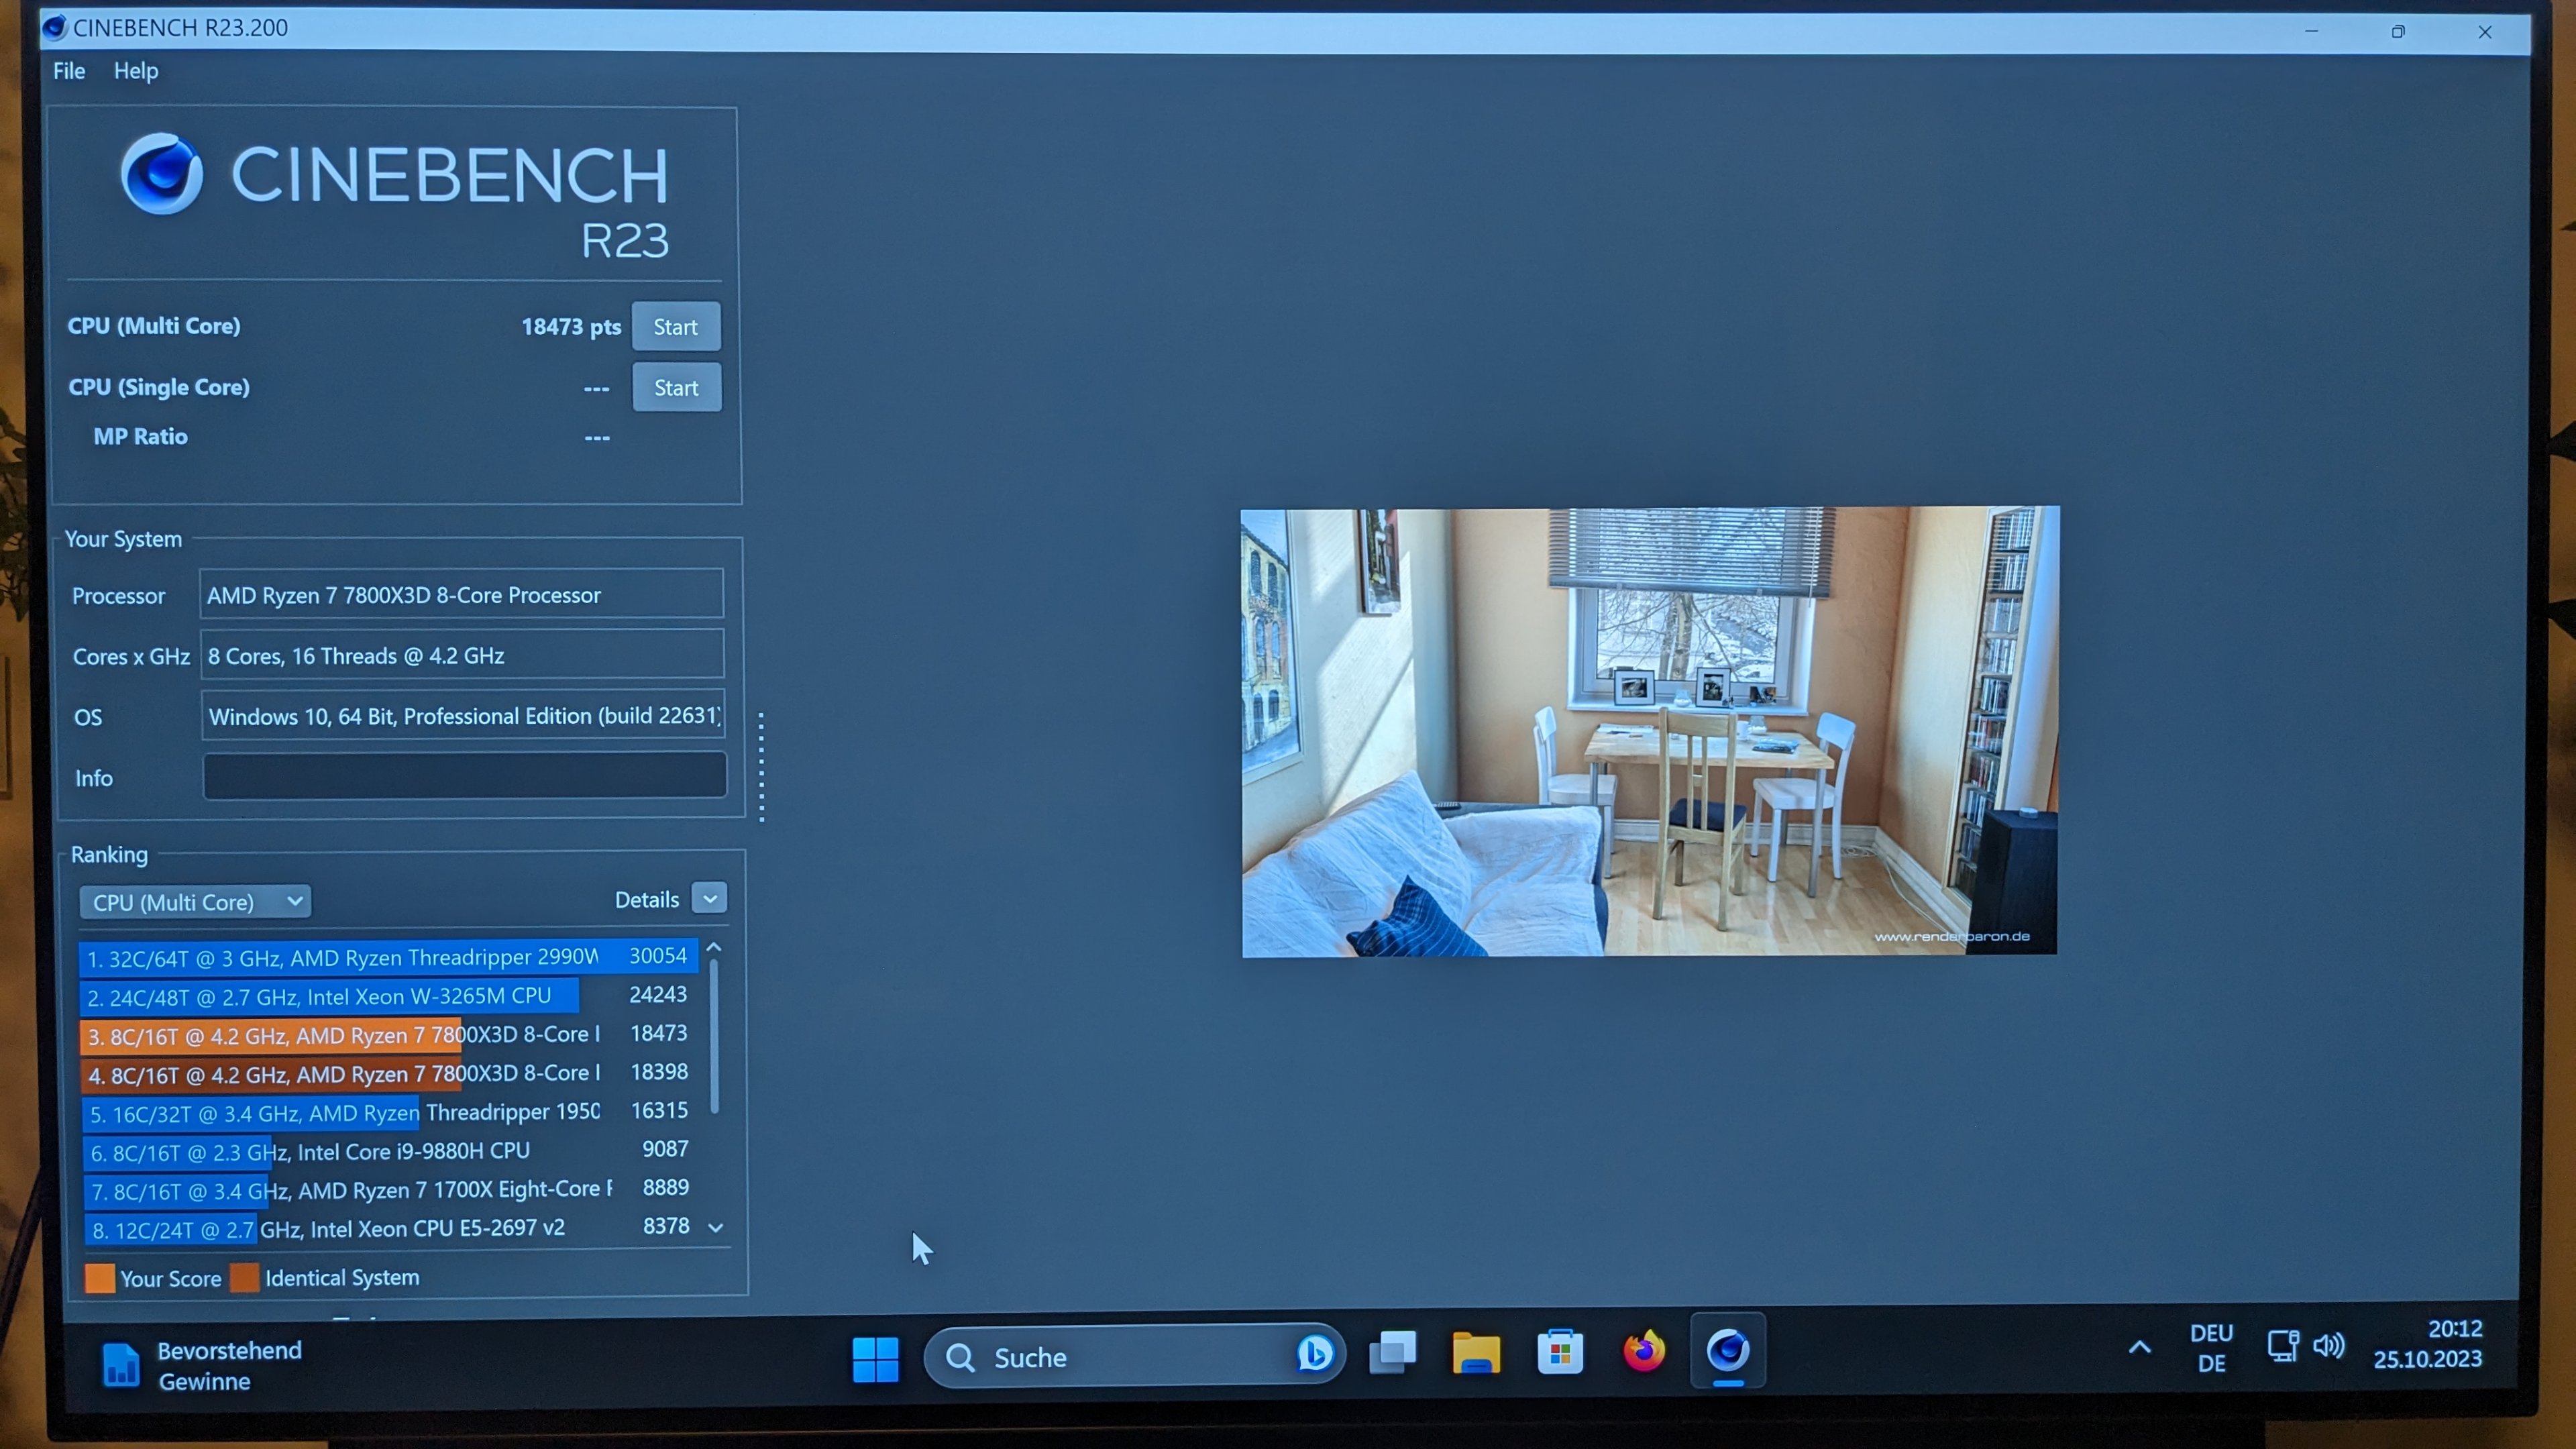Click the network tray icon
2576x1449 pixels.
pyautogui.click(x=2282, y=1345)
